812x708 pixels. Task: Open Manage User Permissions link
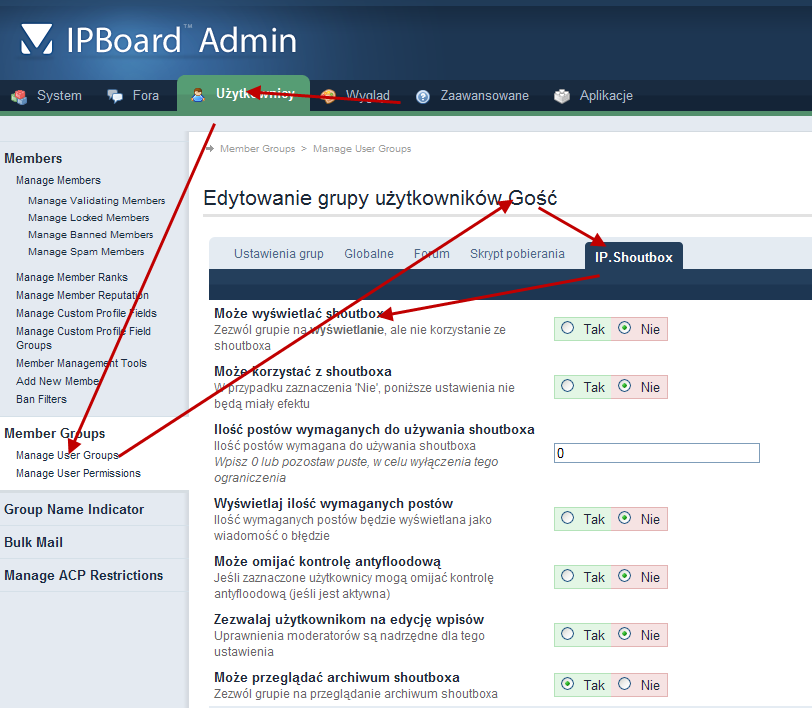[x=78, y=473]
